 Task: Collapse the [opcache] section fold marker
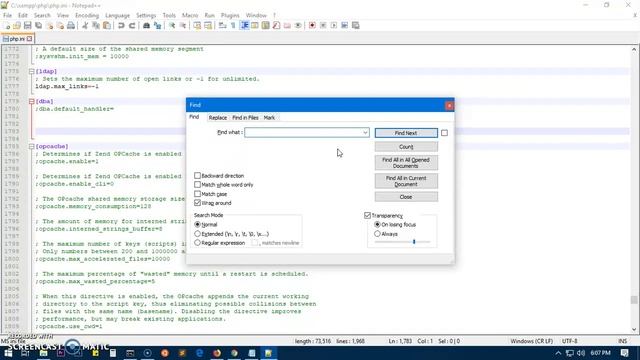click(x=31, y=146)
